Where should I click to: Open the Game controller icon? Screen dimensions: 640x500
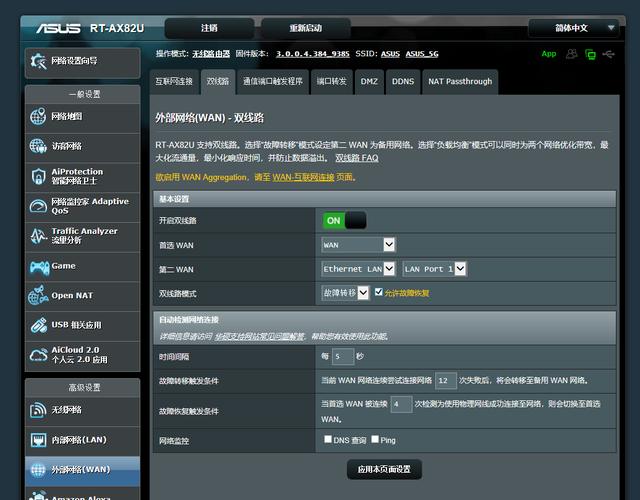[x=39, y=267]
